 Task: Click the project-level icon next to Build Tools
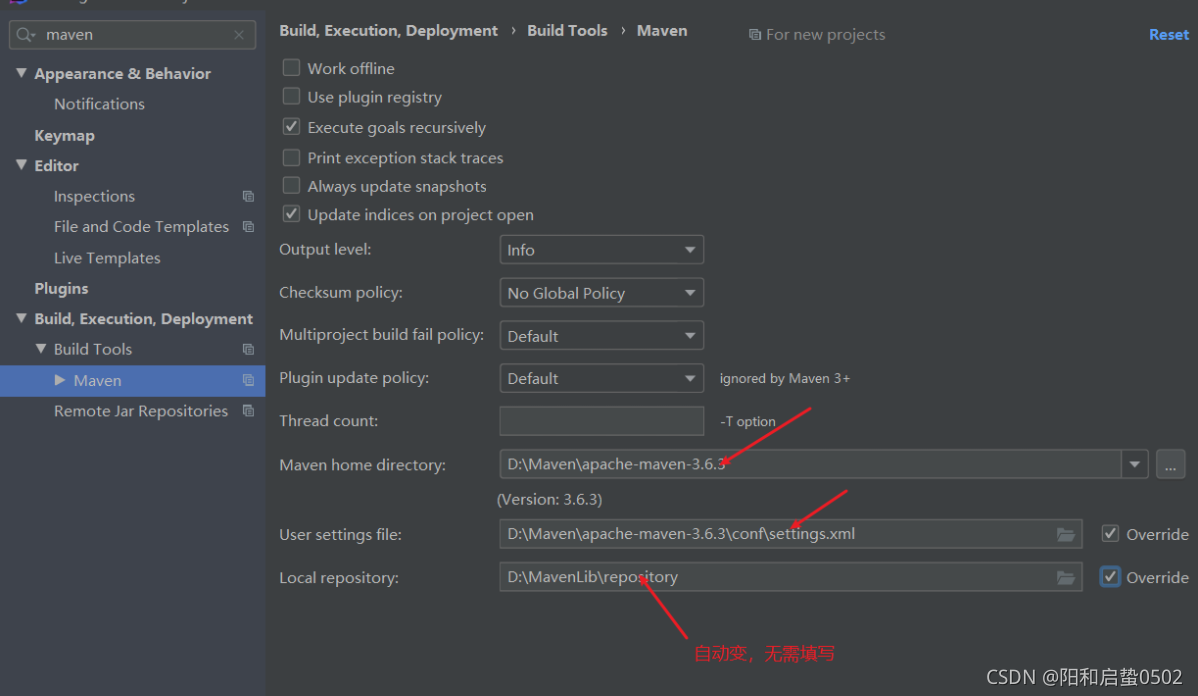coord(248,349)
